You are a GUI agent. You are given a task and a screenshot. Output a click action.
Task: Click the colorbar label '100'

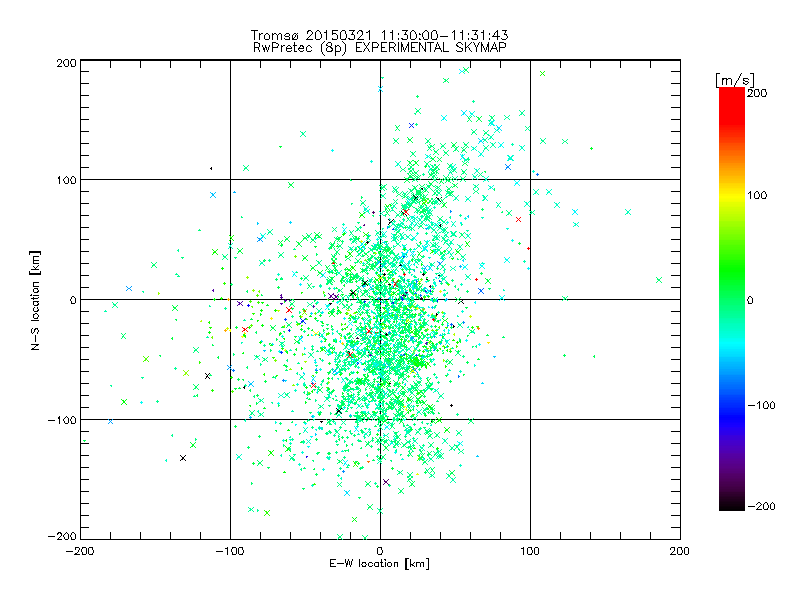click(x=757, y=195)
